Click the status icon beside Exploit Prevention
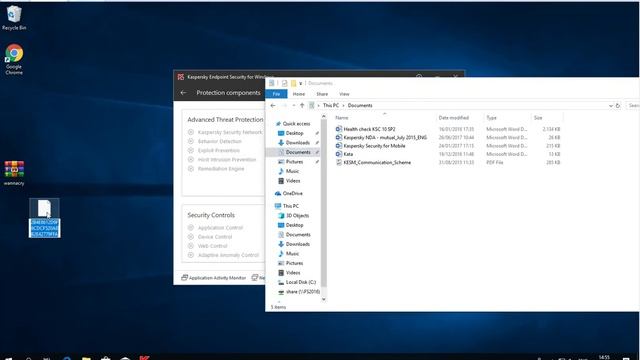This screenshot has height=360, width=640. (x=191, y=150)
